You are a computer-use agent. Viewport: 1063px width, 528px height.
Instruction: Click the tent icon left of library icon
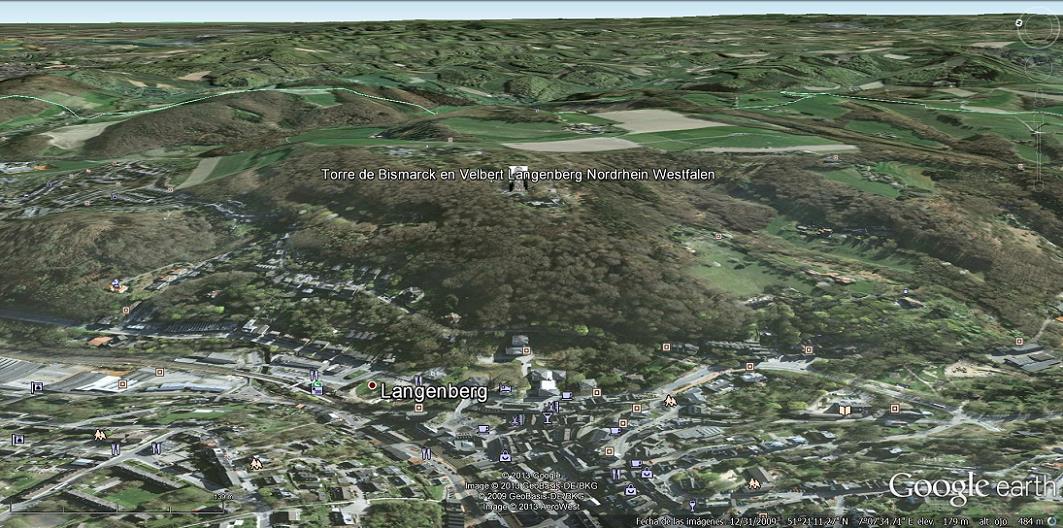(x=669, y=401)
